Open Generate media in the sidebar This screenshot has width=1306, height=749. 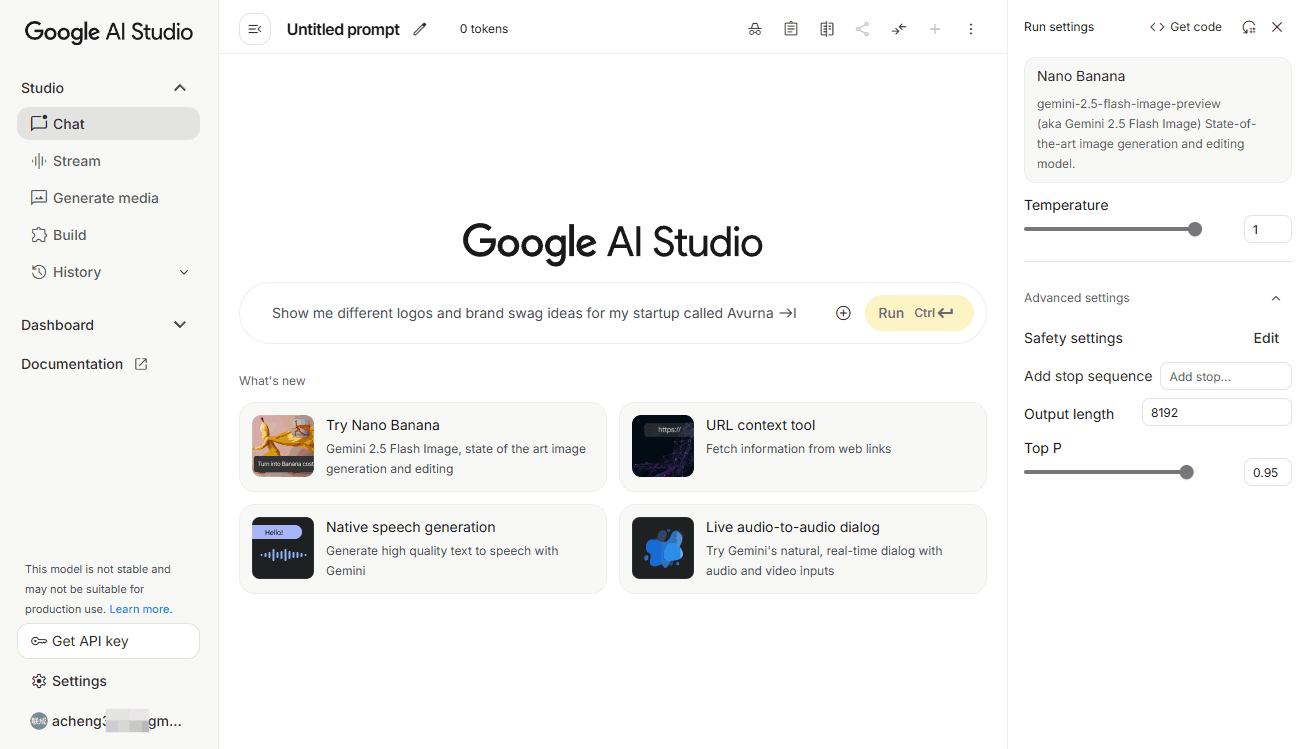(108, 198)
